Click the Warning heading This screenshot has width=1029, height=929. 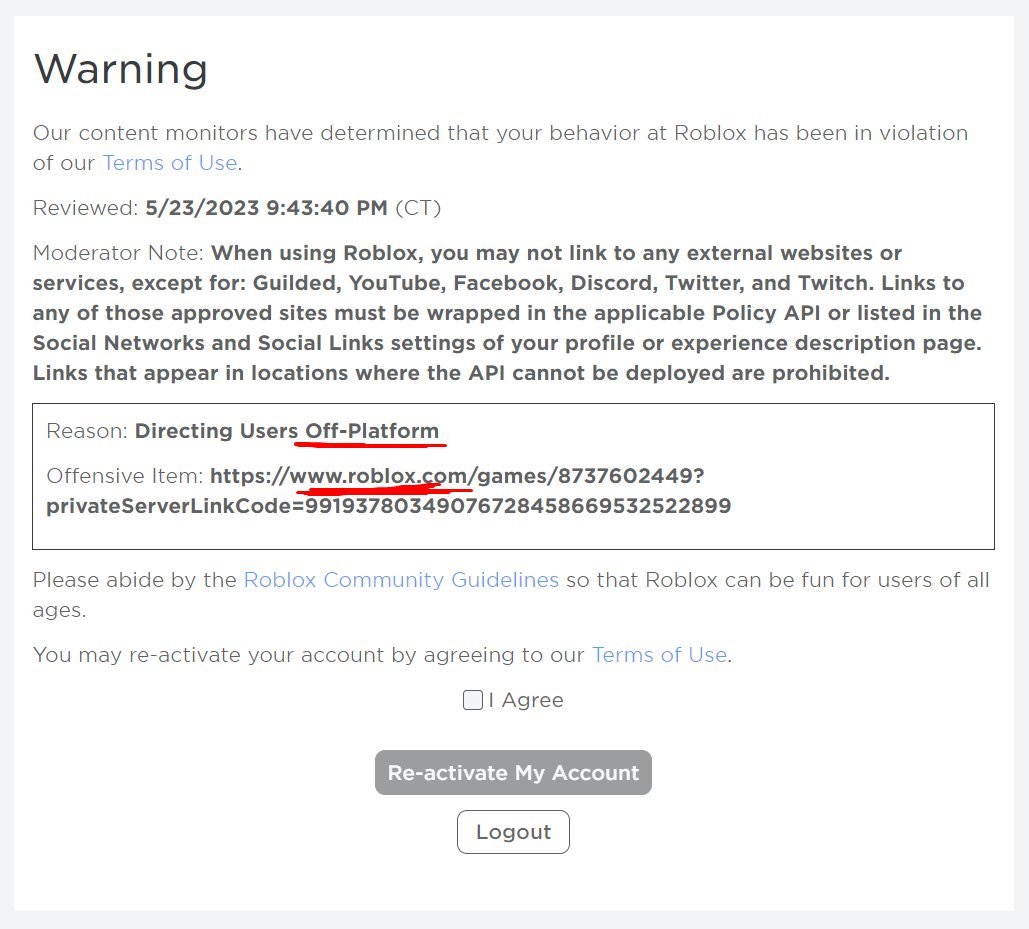(x=121, y=69)
